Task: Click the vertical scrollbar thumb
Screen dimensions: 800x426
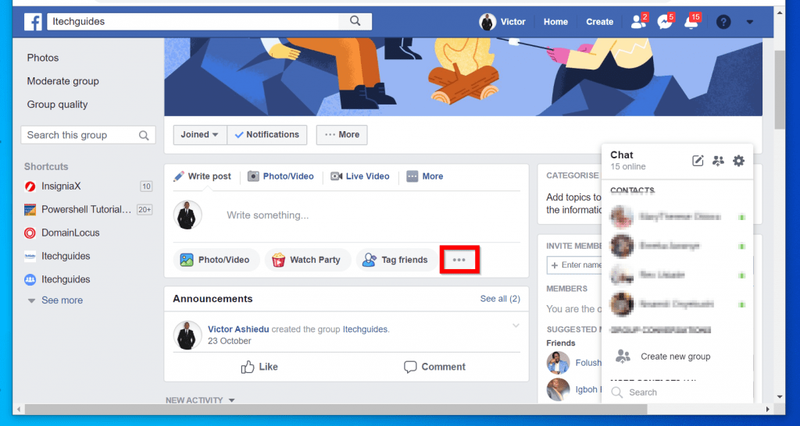Action: pyautogui.click(x=779, y=89)
